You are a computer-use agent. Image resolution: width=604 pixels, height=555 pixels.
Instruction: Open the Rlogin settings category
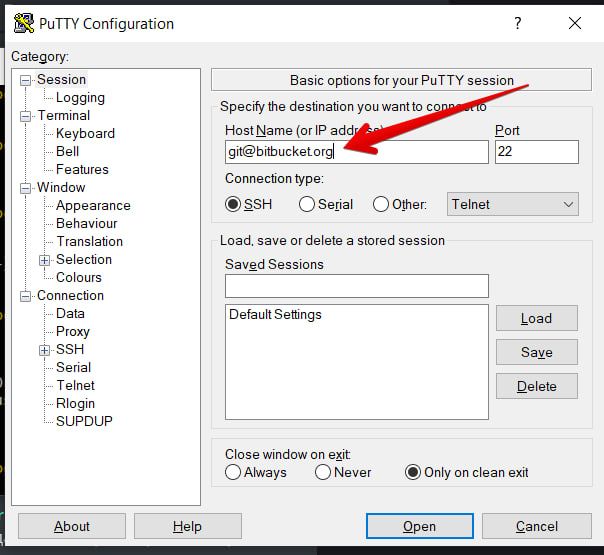pyautogui.click(x=75, y=403)
